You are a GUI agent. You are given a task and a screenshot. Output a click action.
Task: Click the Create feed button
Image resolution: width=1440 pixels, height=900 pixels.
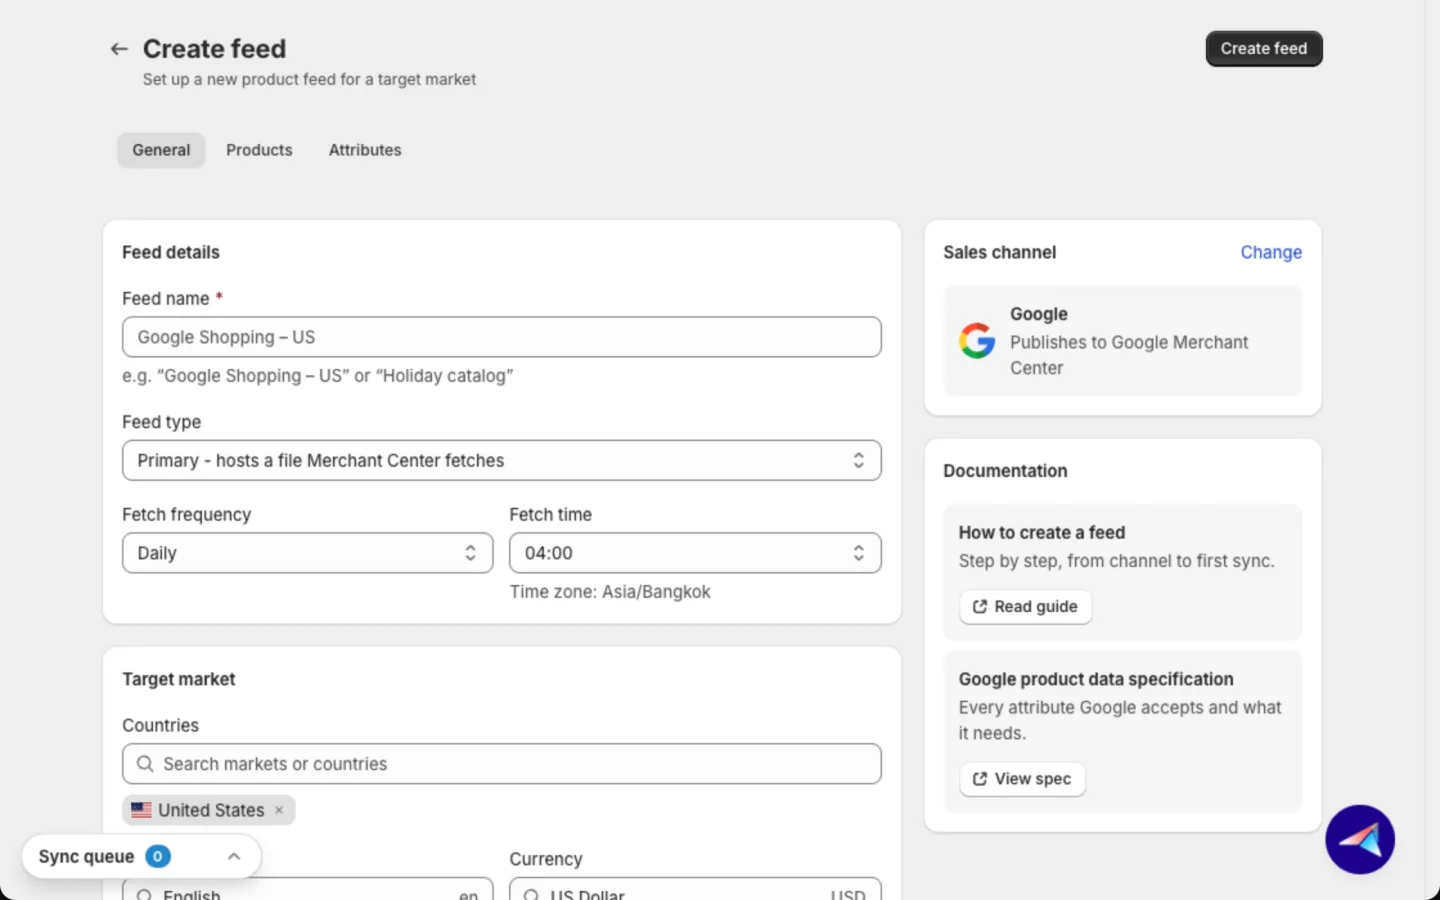coord(1264,49)
